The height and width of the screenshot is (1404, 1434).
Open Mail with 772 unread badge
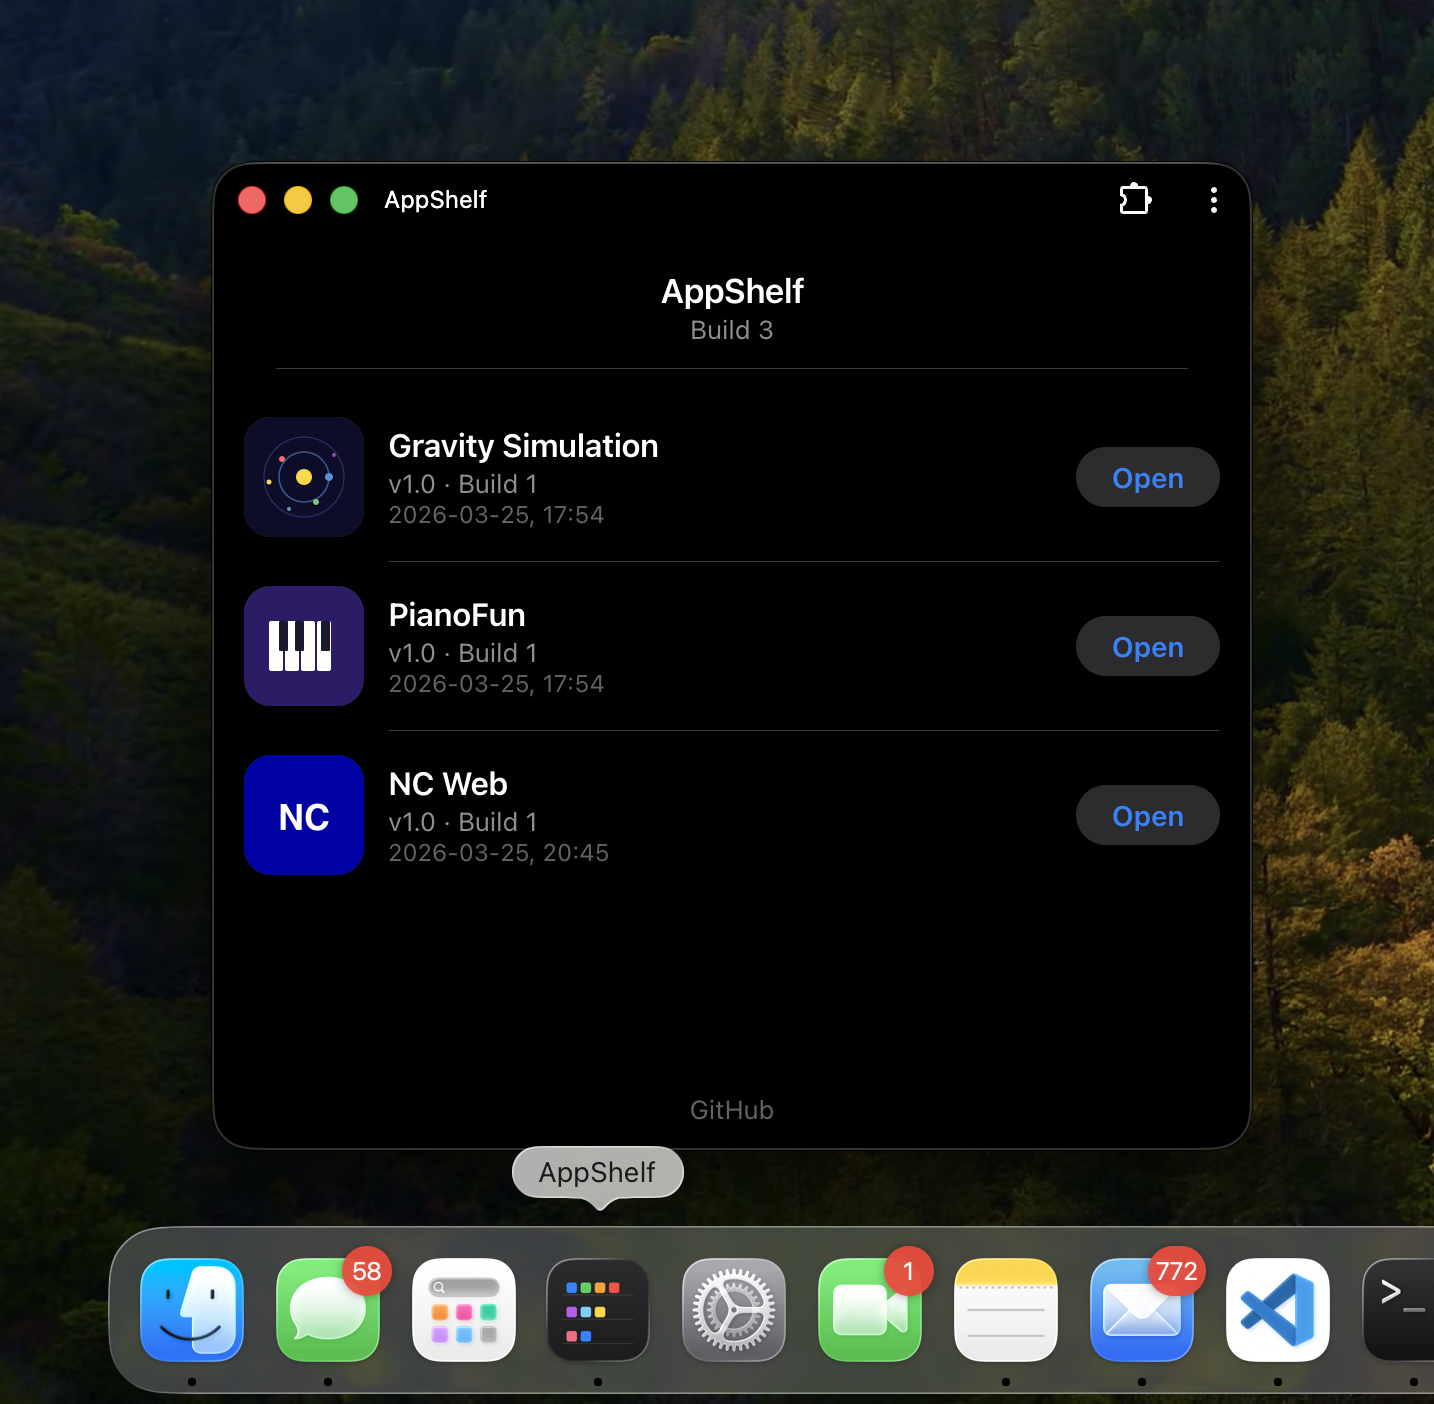(1142, 1310)
